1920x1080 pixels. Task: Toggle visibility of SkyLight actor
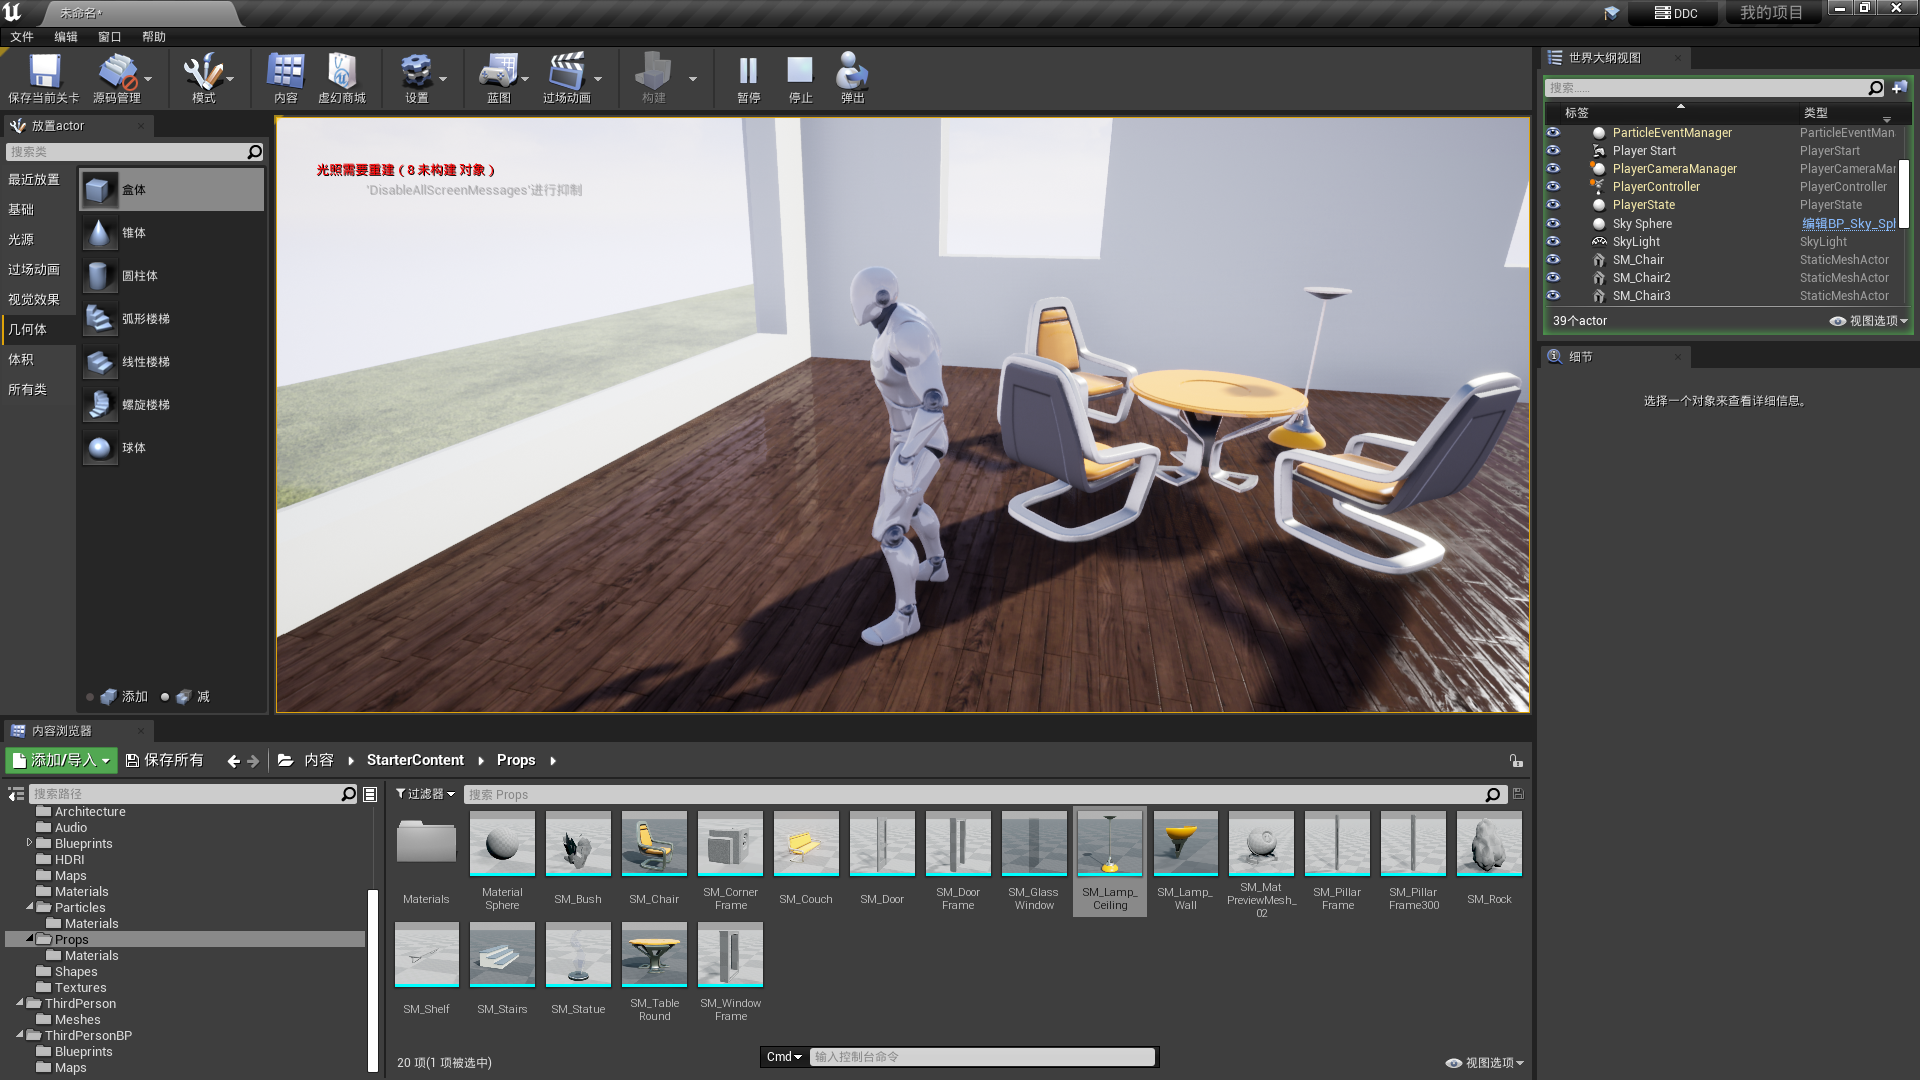1553,241
